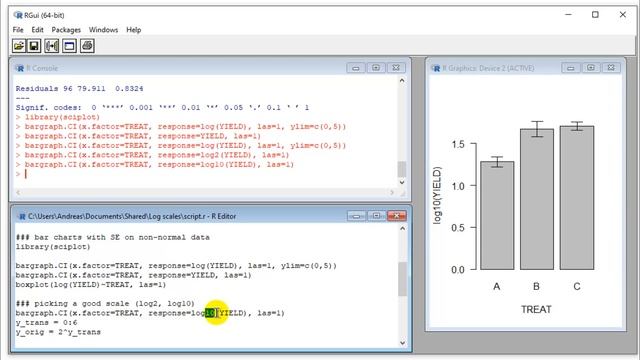Click R Editor scrollbar up arrow
The height and width of the screenshot is (360, 640).
[402, 229]
